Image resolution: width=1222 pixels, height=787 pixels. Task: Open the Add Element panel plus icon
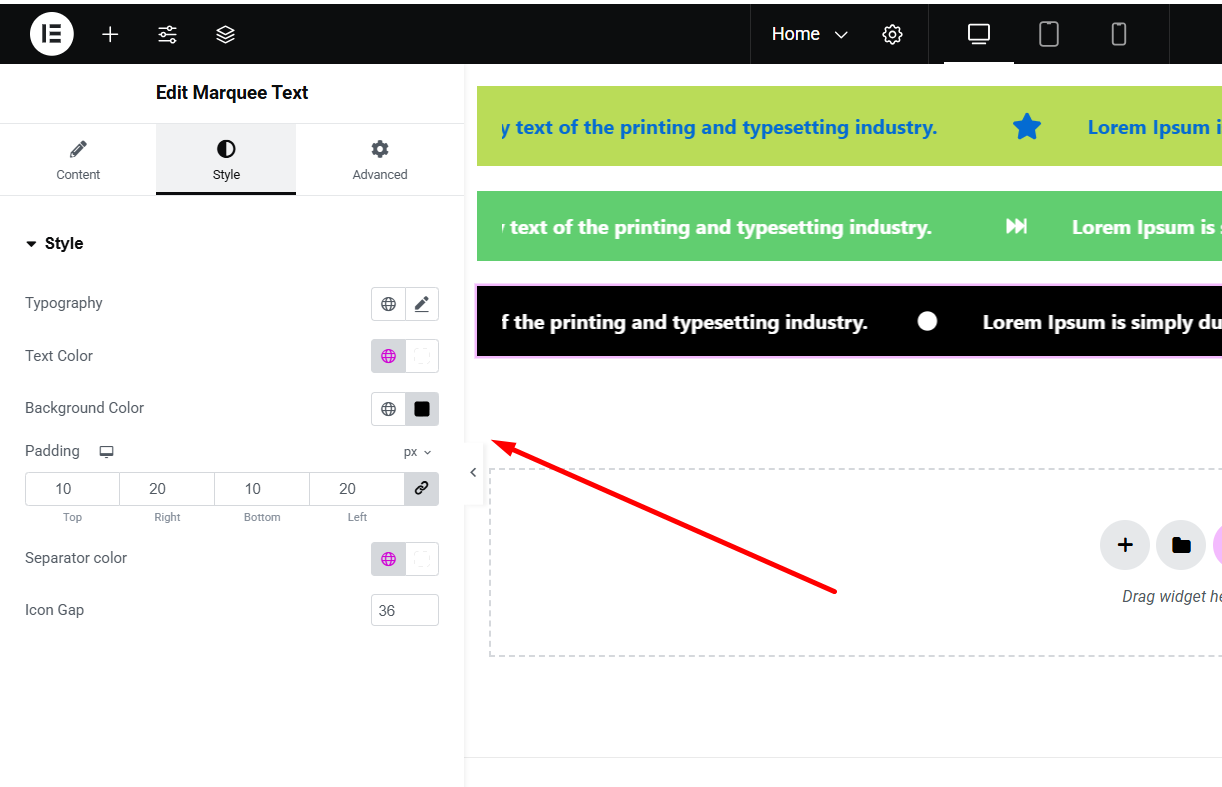point(110,34)
